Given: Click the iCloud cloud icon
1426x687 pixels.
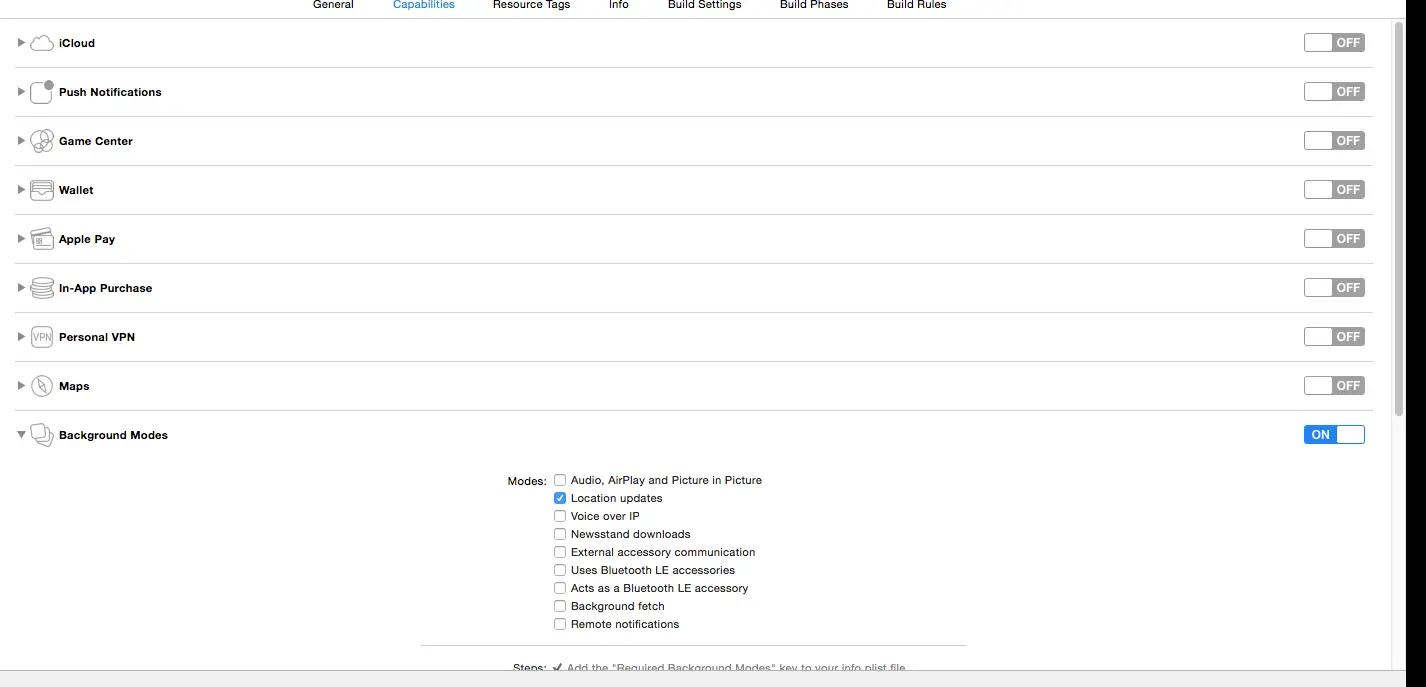Looking at the screenshot, I should pos(42,43).
